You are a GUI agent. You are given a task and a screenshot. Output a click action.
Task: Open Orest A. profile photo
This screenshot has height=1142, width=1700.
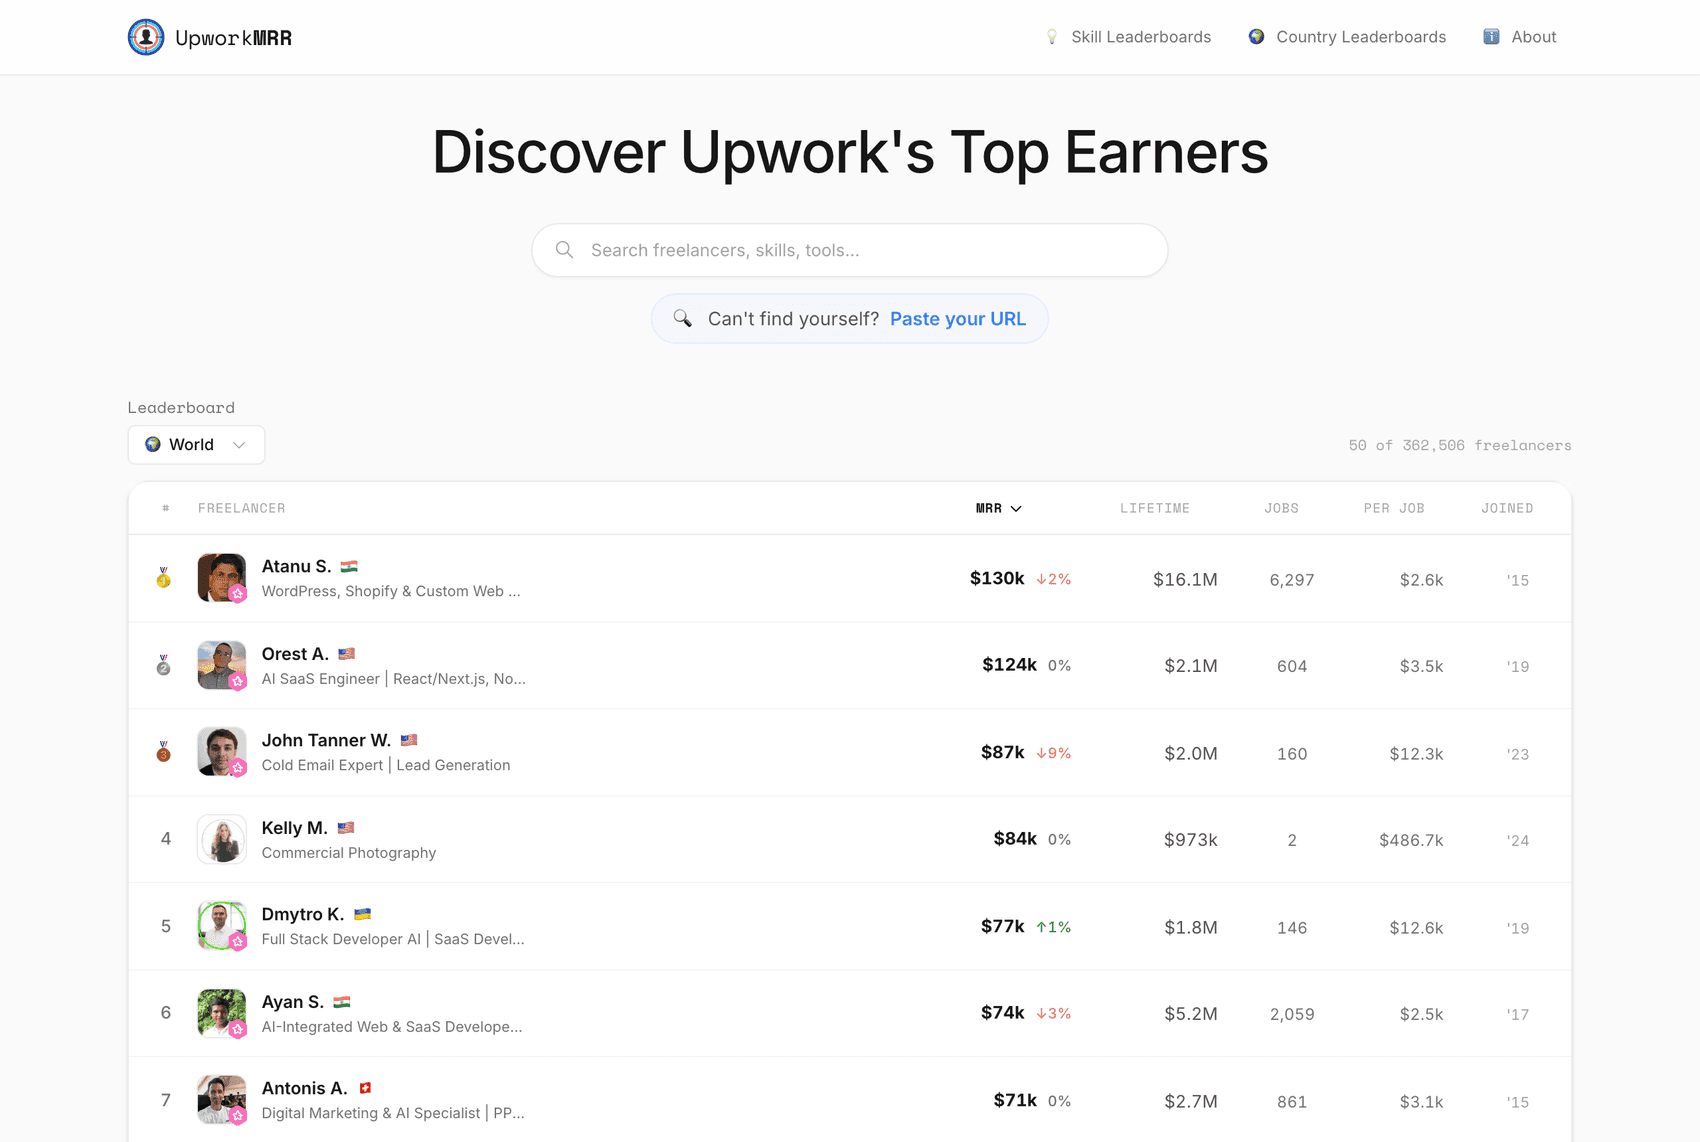click(x=222, y=665)
